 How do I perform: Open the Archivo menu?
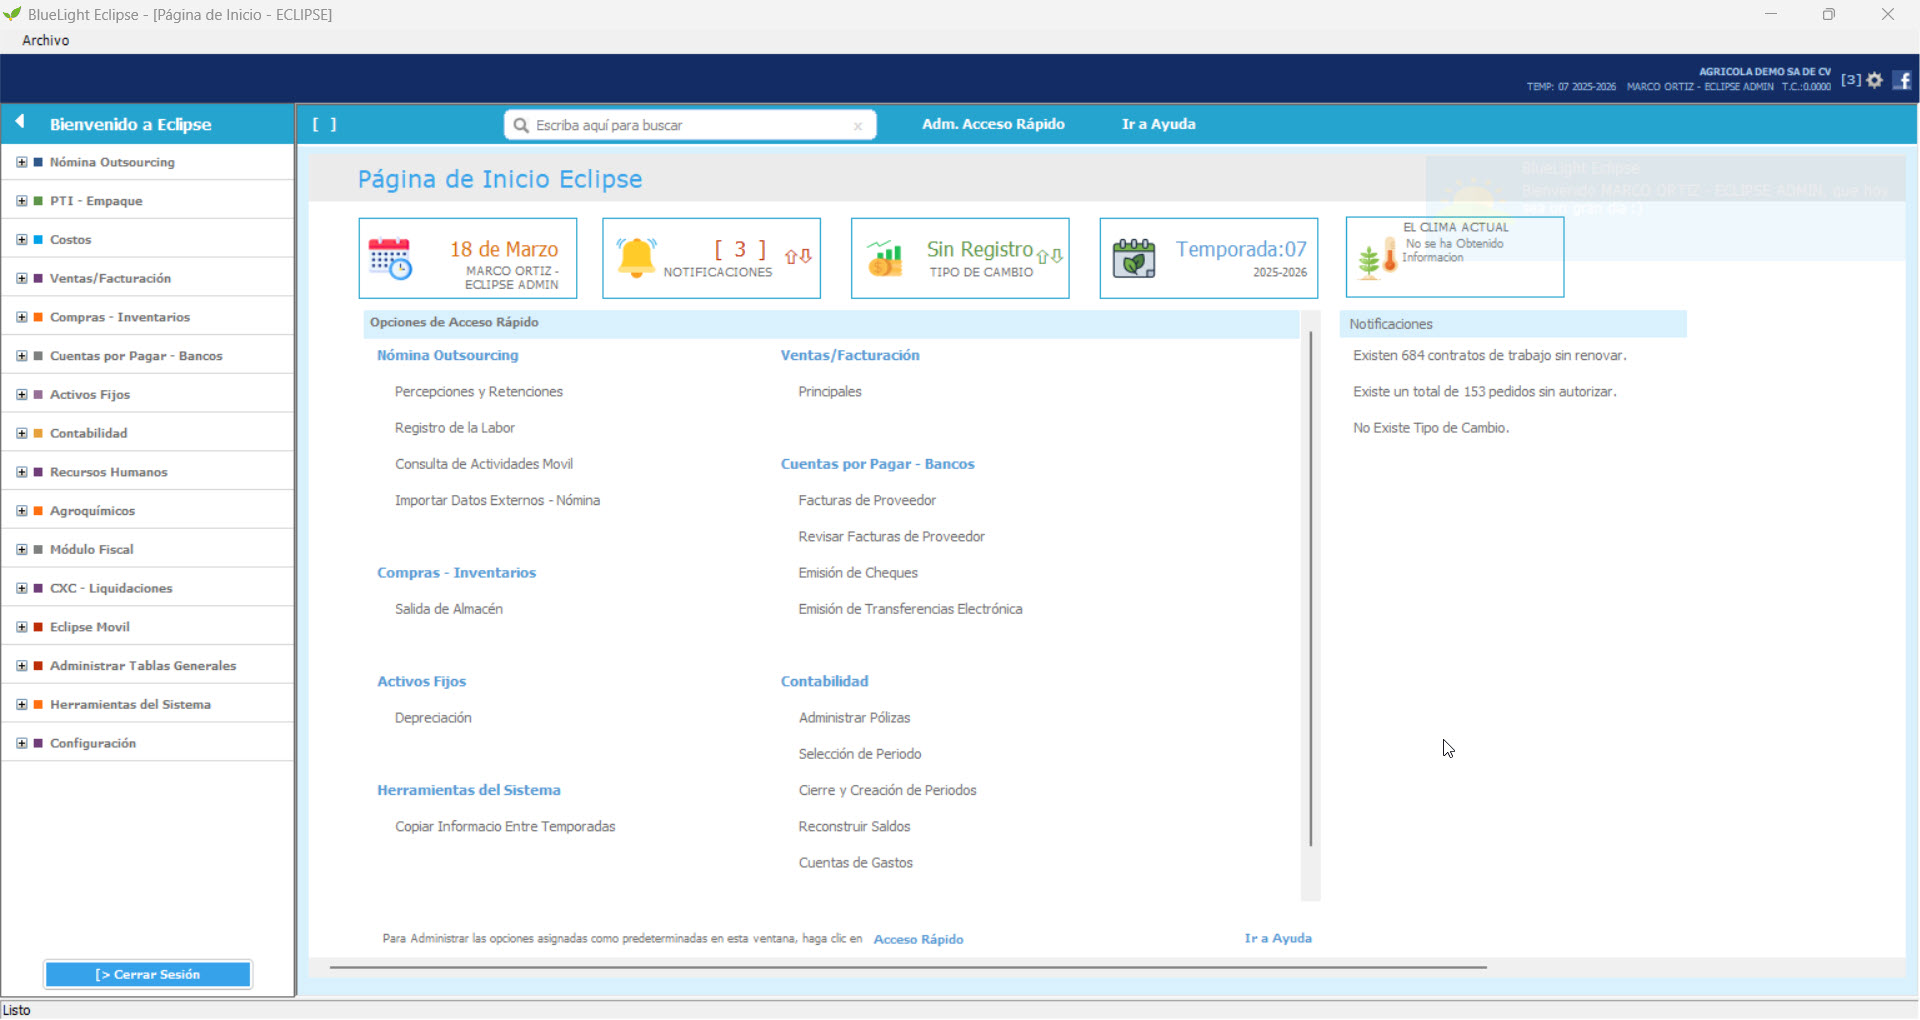(45, 40)
